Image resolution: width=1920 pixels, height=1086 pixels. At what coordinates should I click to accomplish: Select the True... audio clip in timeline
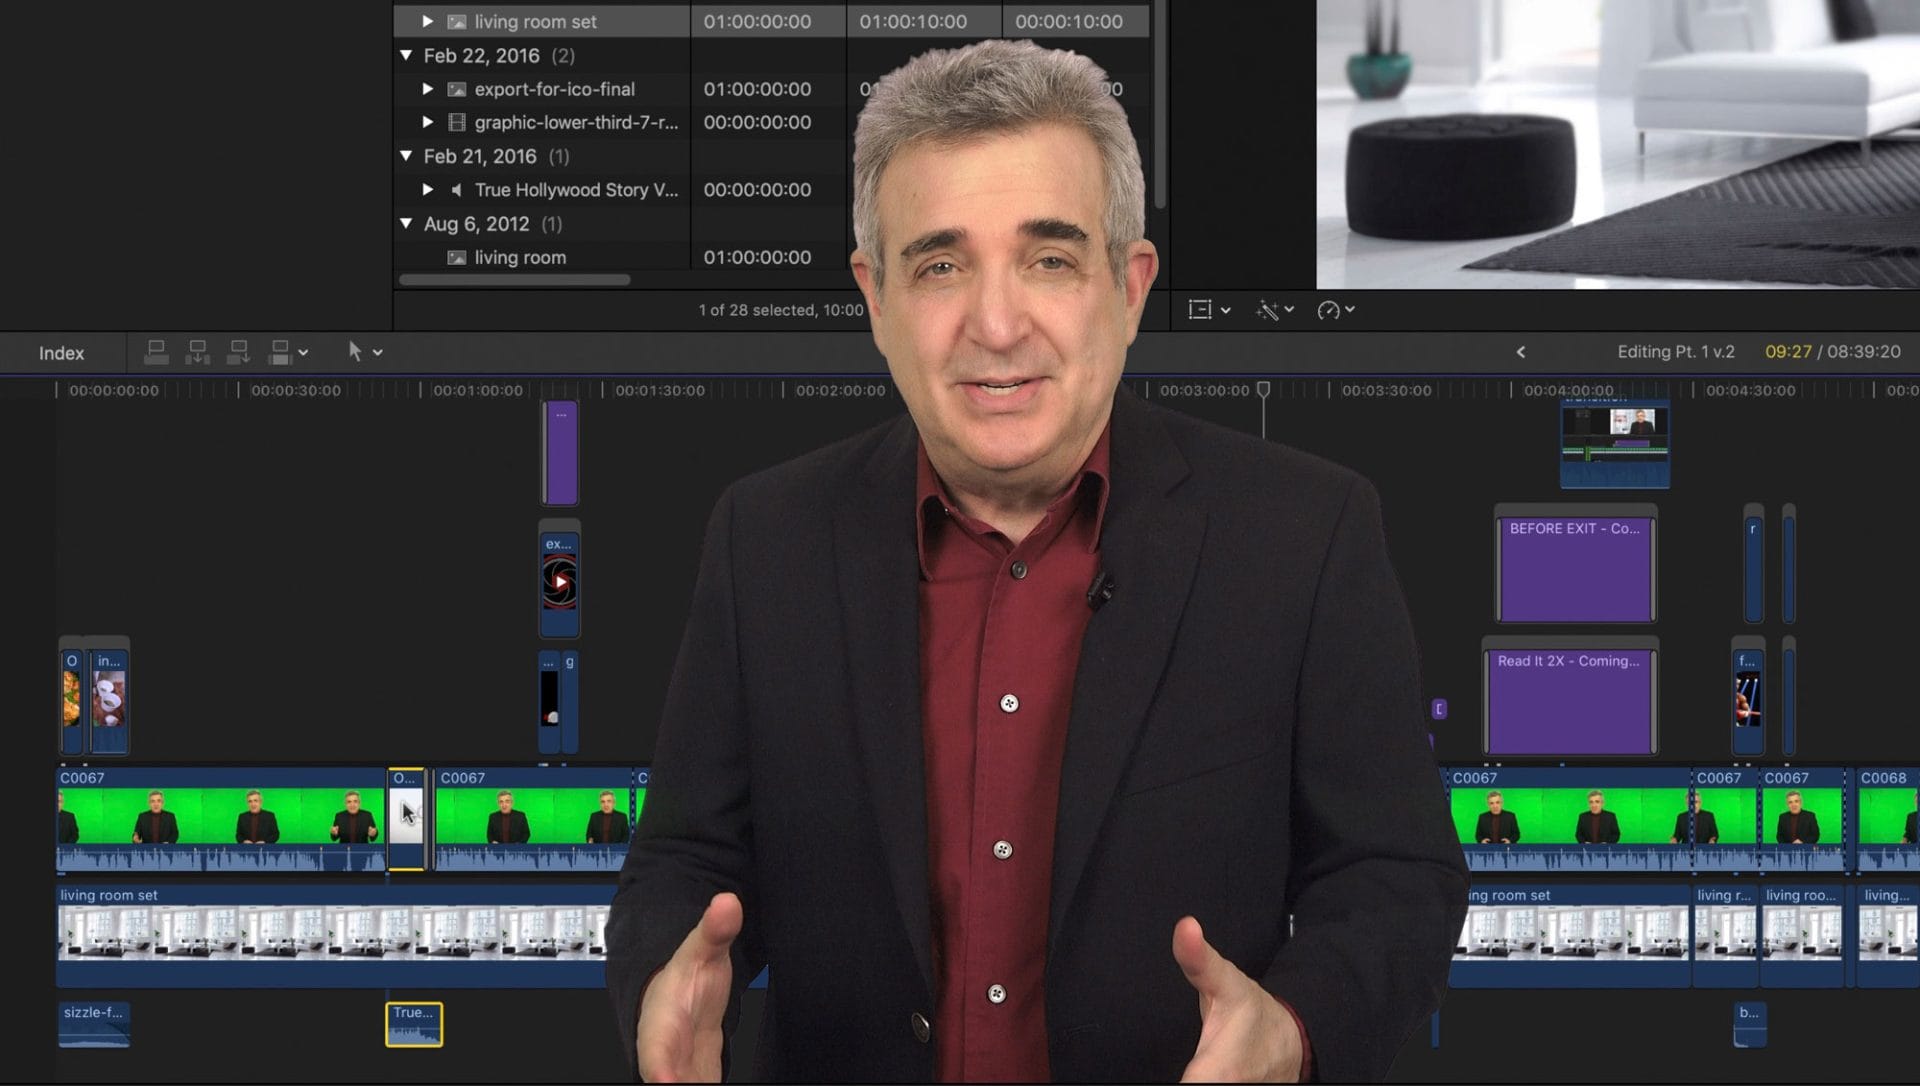pyautogui.click(x=414, y=1025)
